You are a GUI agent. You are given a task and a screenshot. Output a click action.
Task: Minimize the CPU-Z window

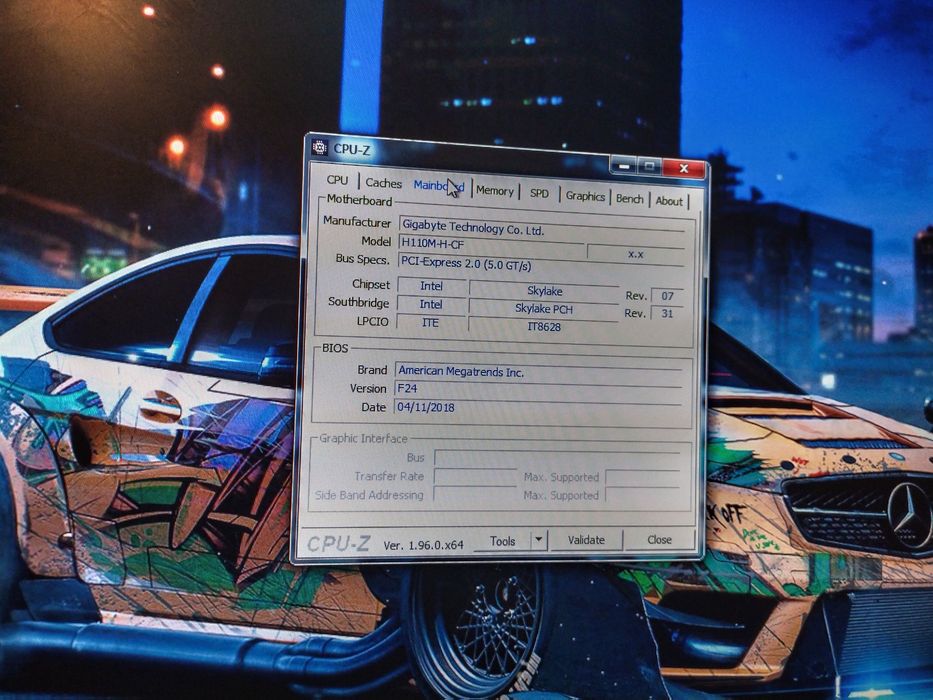624,166
